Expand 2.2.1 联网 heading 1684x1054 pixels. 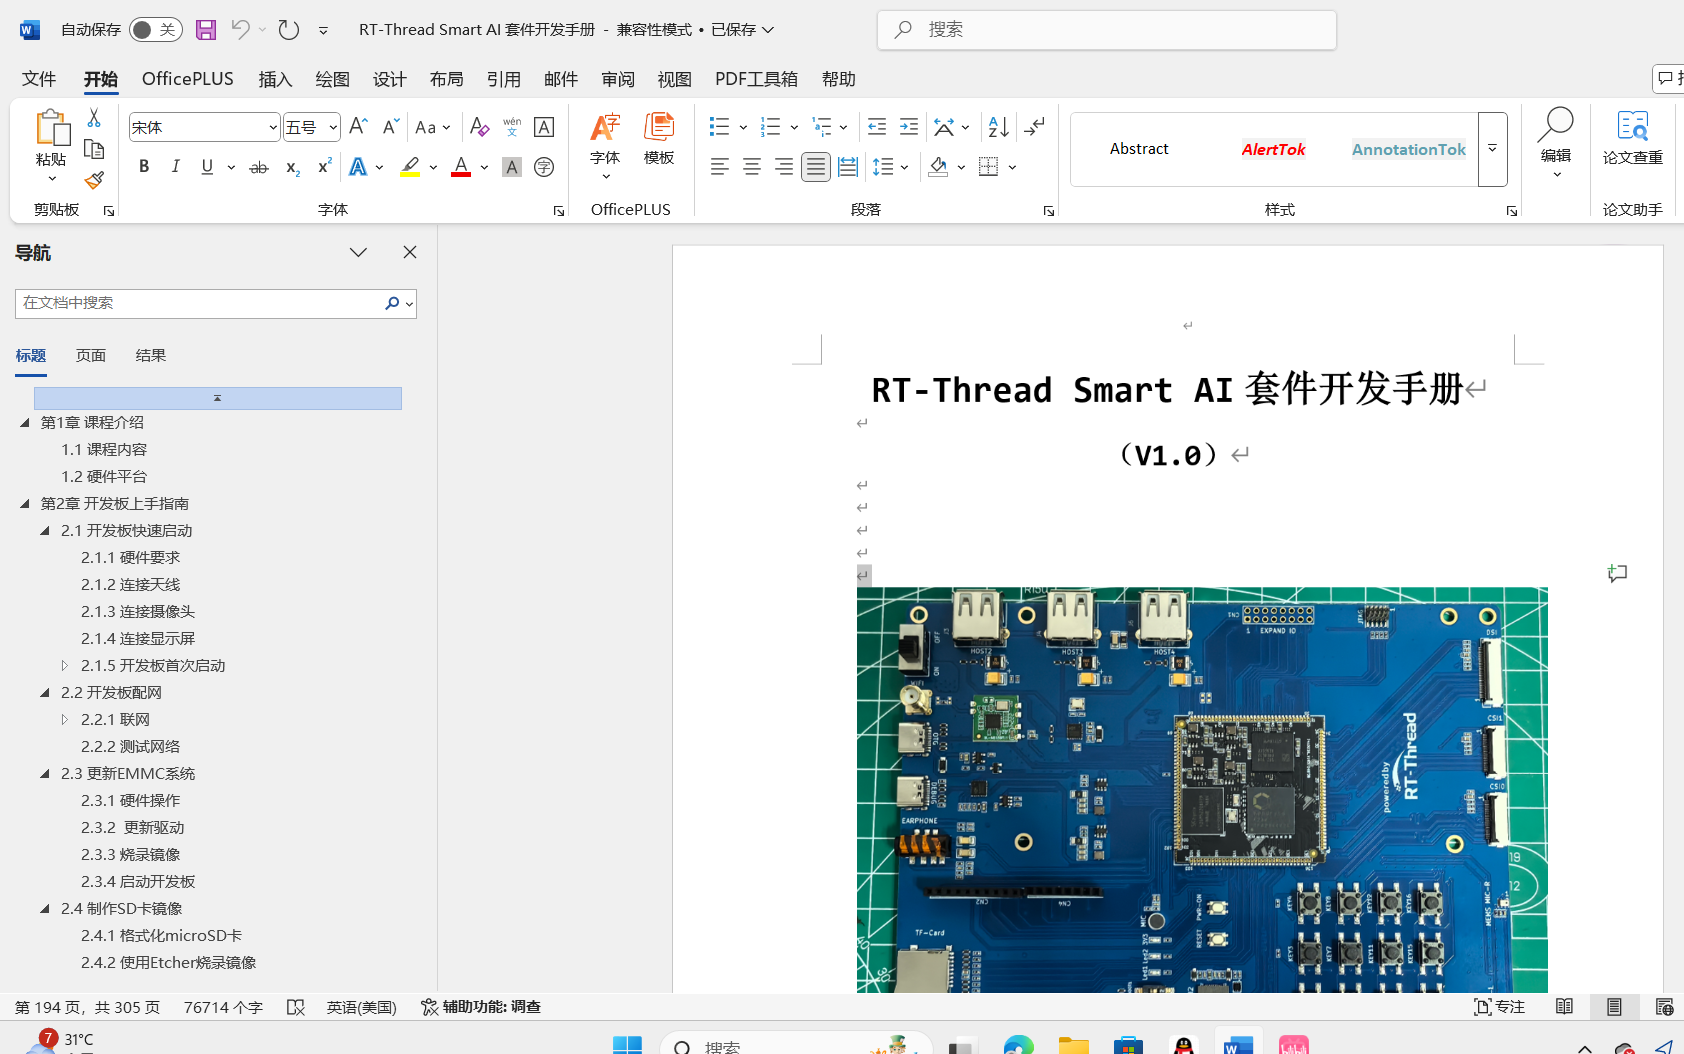[65, 719]
